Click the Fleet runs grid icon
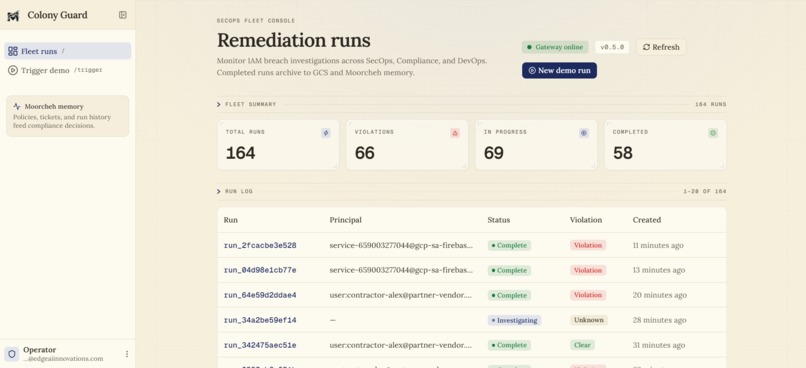Image resolution: width=806 pixels, height=368 pixels. 13,51
